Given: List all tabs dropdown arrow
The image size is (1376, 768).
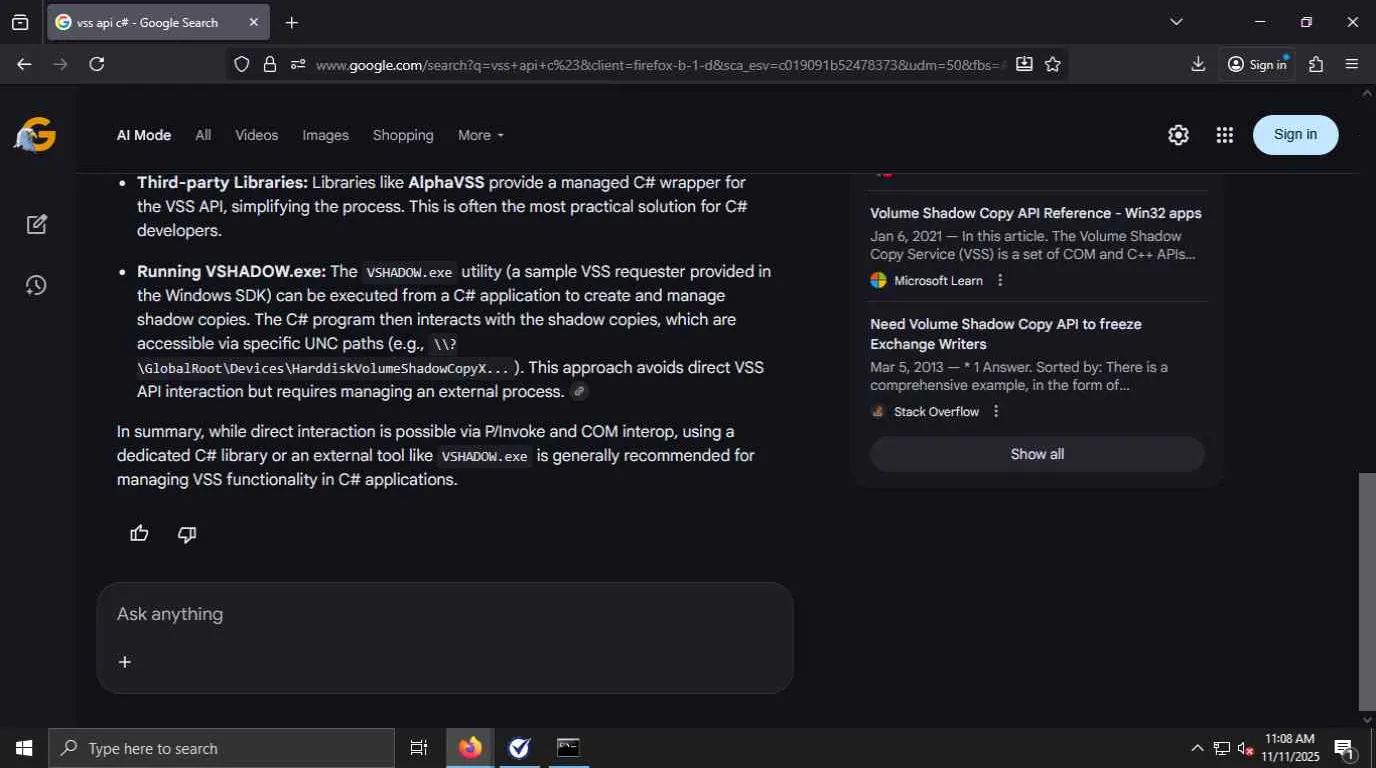Looking at the screenshot, I should [x=1176, y=22].
